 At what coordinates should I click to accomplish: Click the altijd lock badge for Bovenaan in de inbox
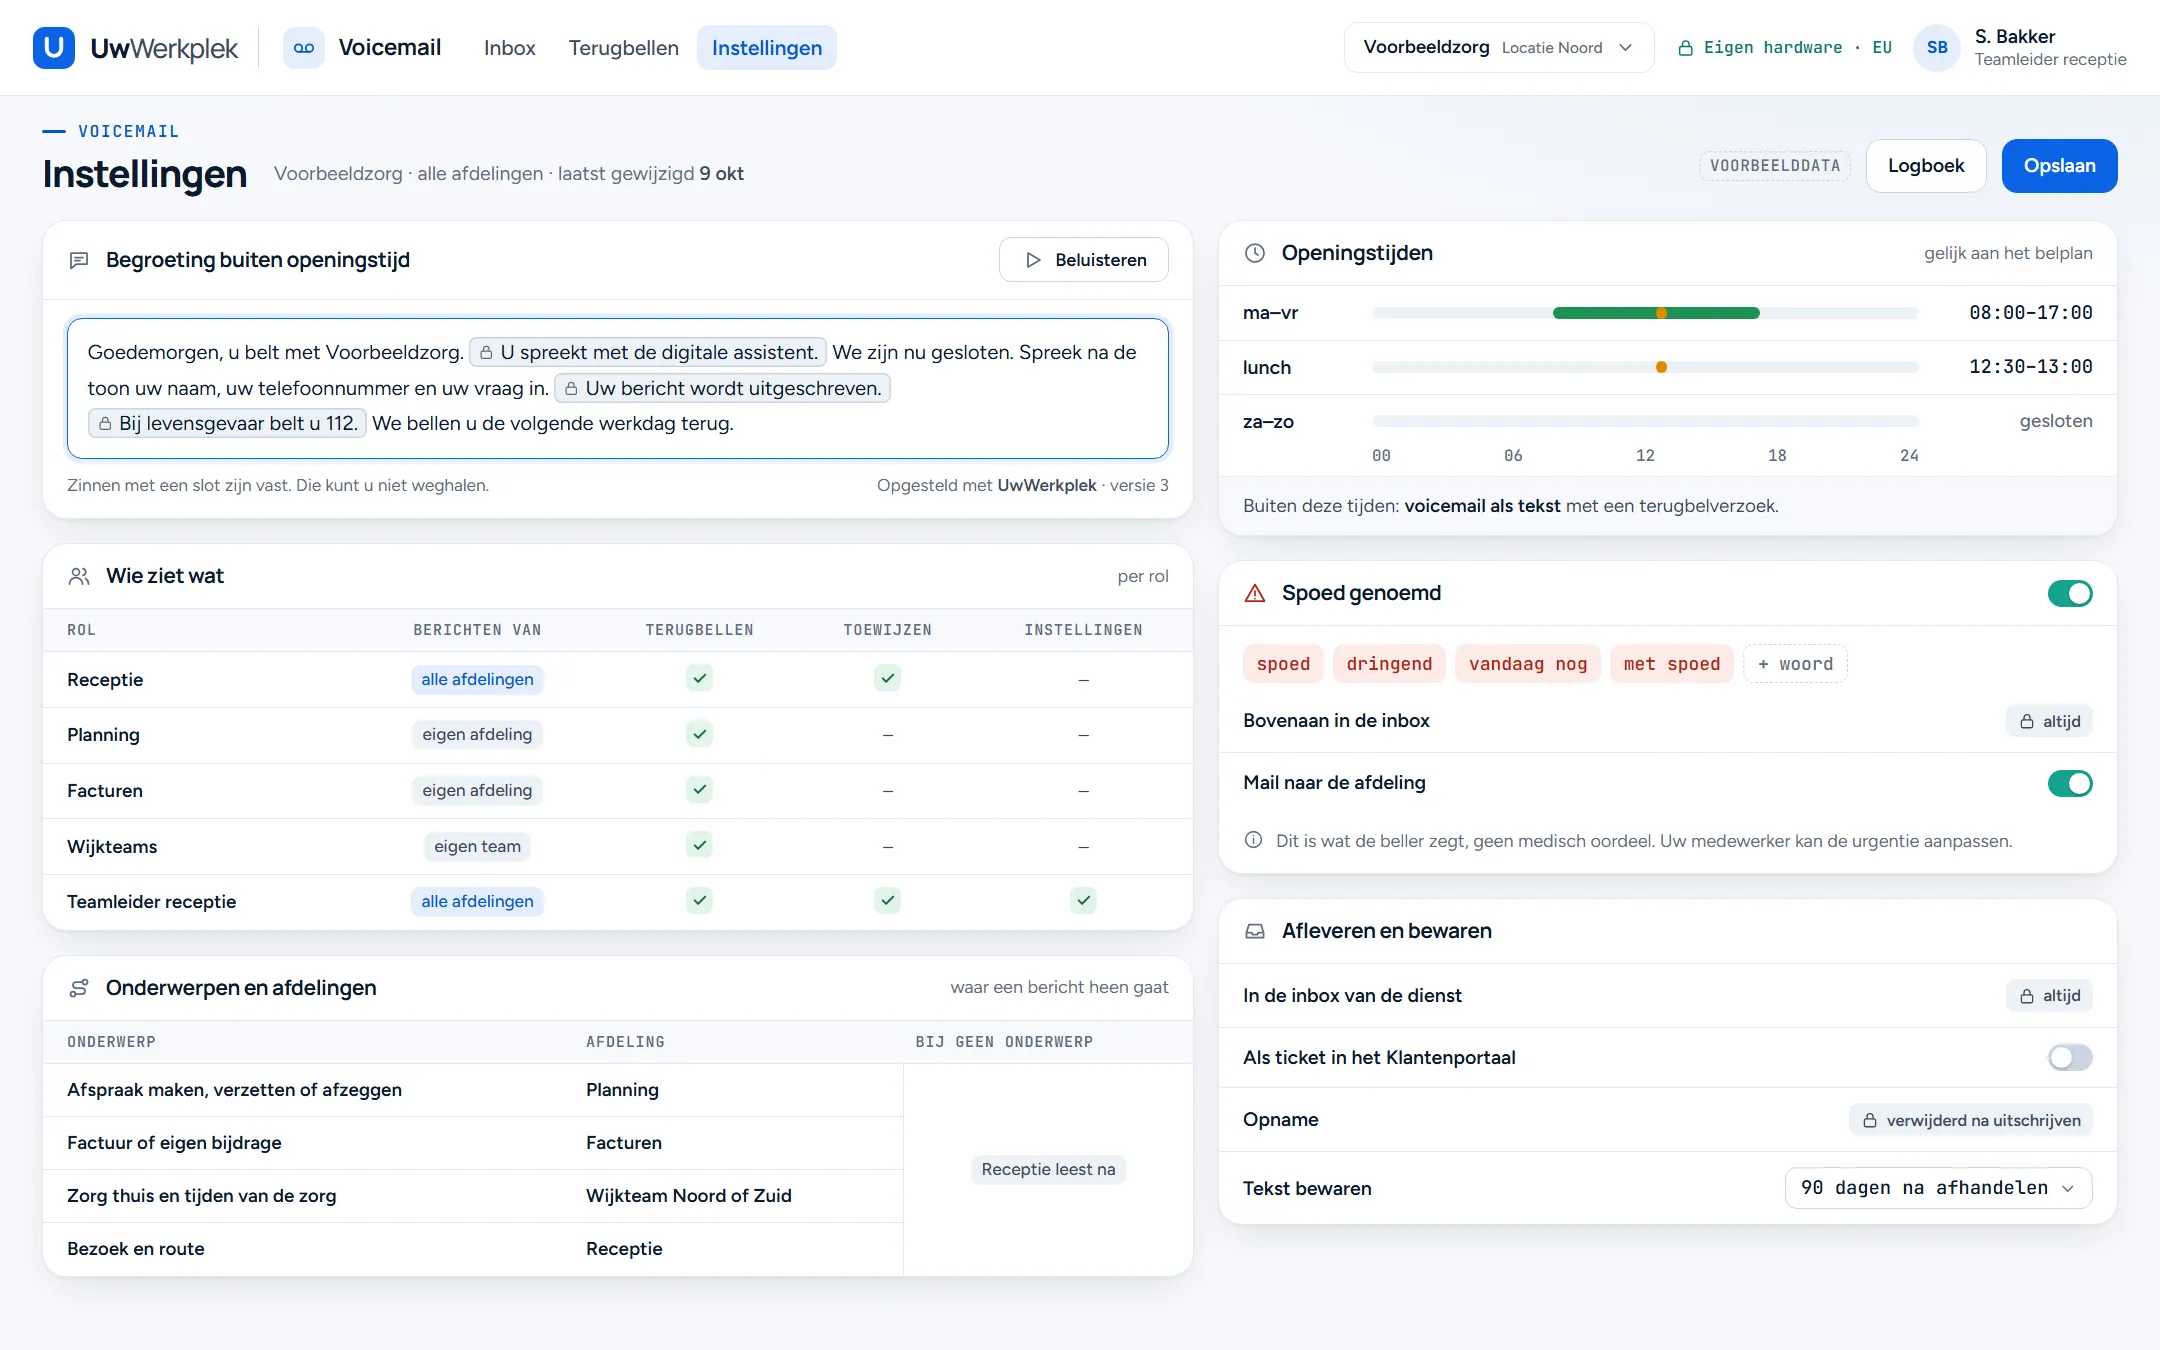click(x=2049, y=721)
